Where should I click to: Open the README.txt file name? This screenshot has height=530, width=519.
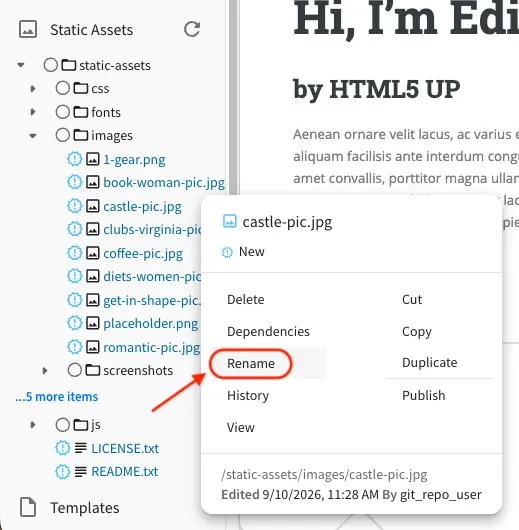(124, 472)
